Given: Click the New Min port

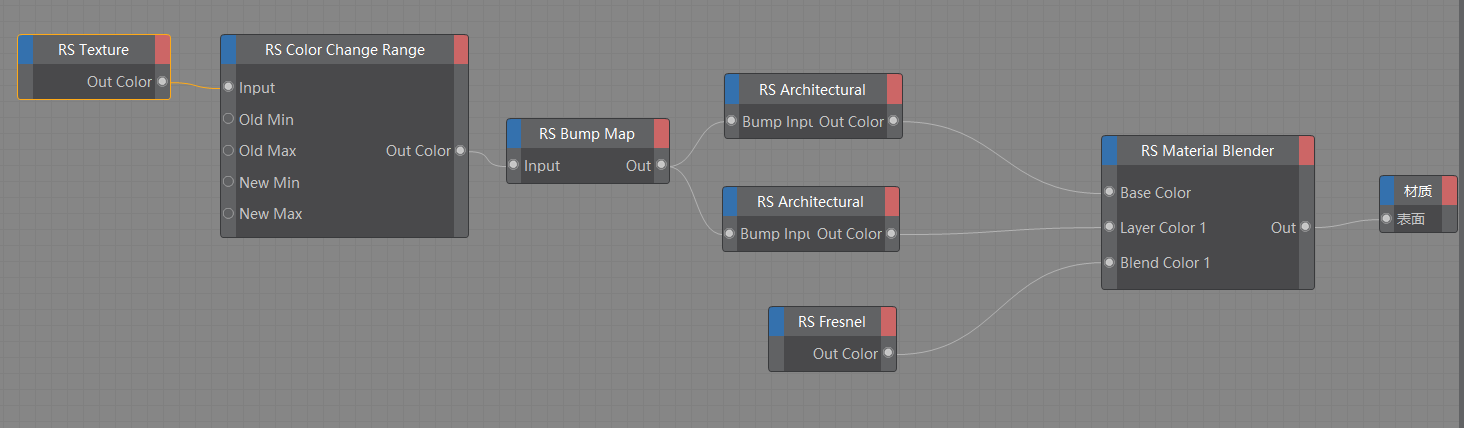Looking at the screenshot, I should click(228, 182).
